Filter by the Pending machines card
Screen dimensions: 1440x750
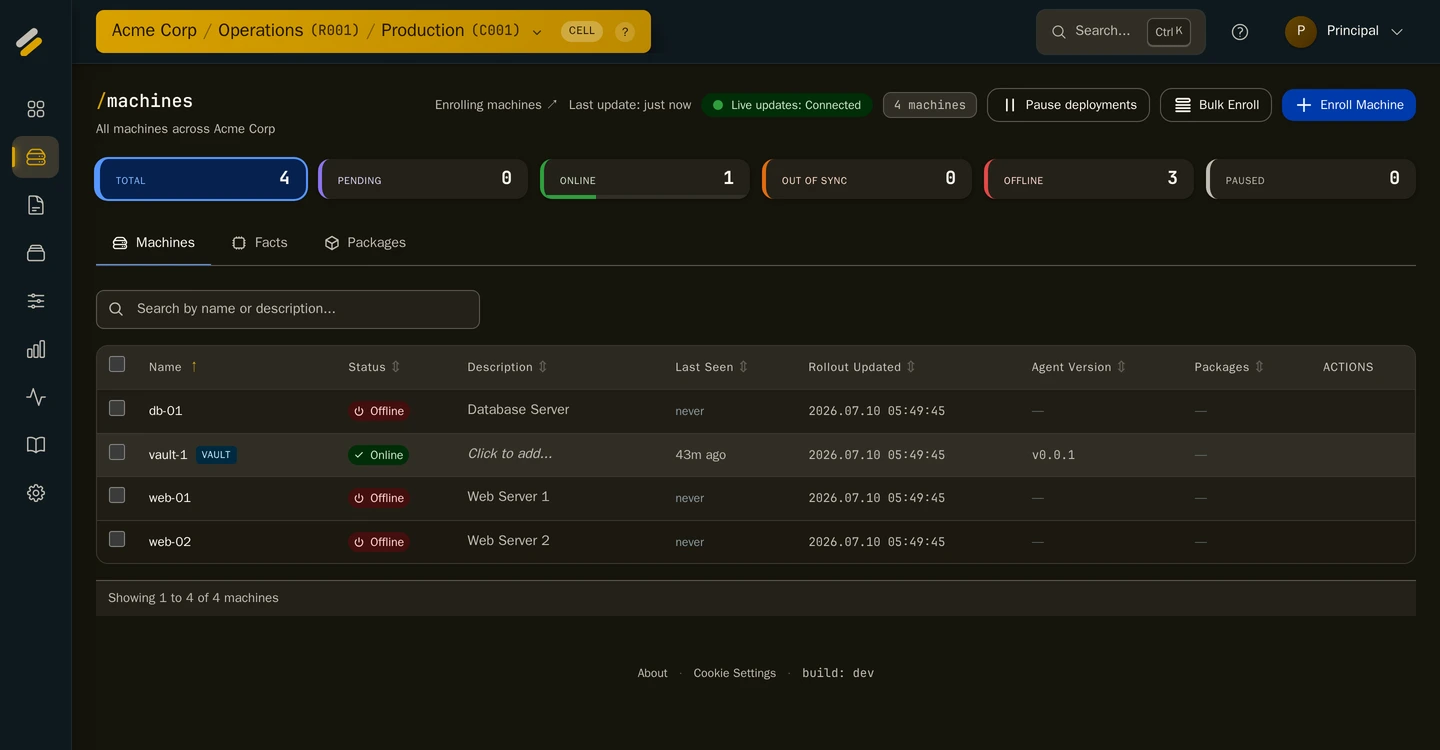[423, 179]
